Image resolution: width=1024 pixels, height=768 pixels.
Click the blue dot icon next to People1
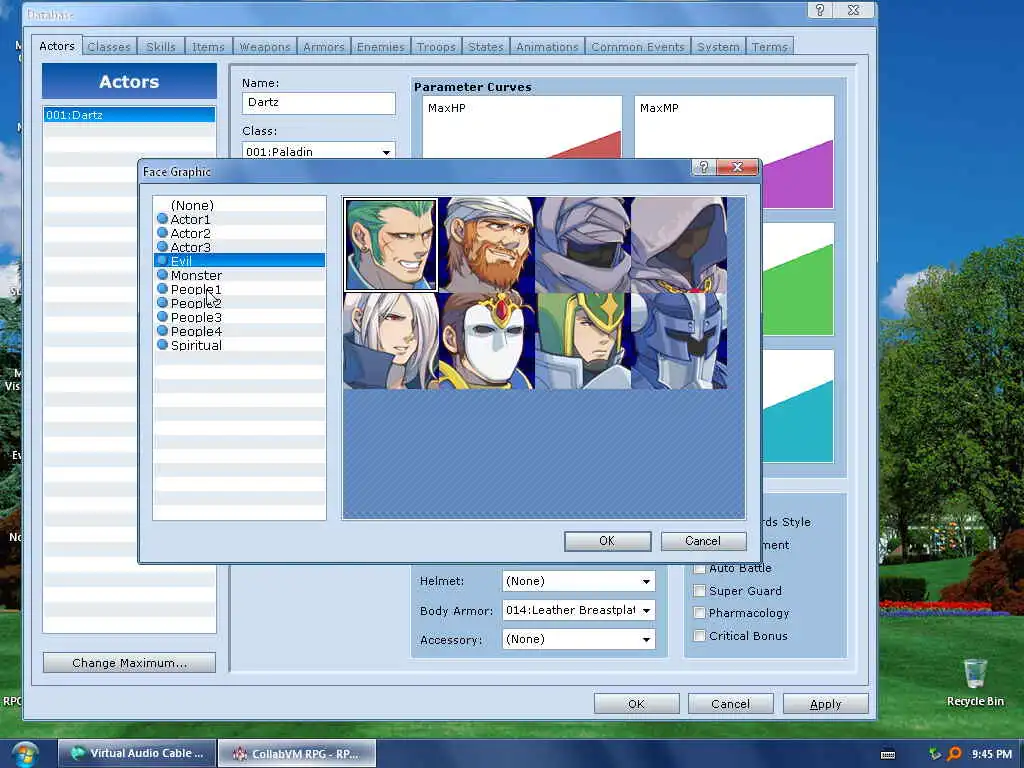pyautogui.click(x=163, y=289)
